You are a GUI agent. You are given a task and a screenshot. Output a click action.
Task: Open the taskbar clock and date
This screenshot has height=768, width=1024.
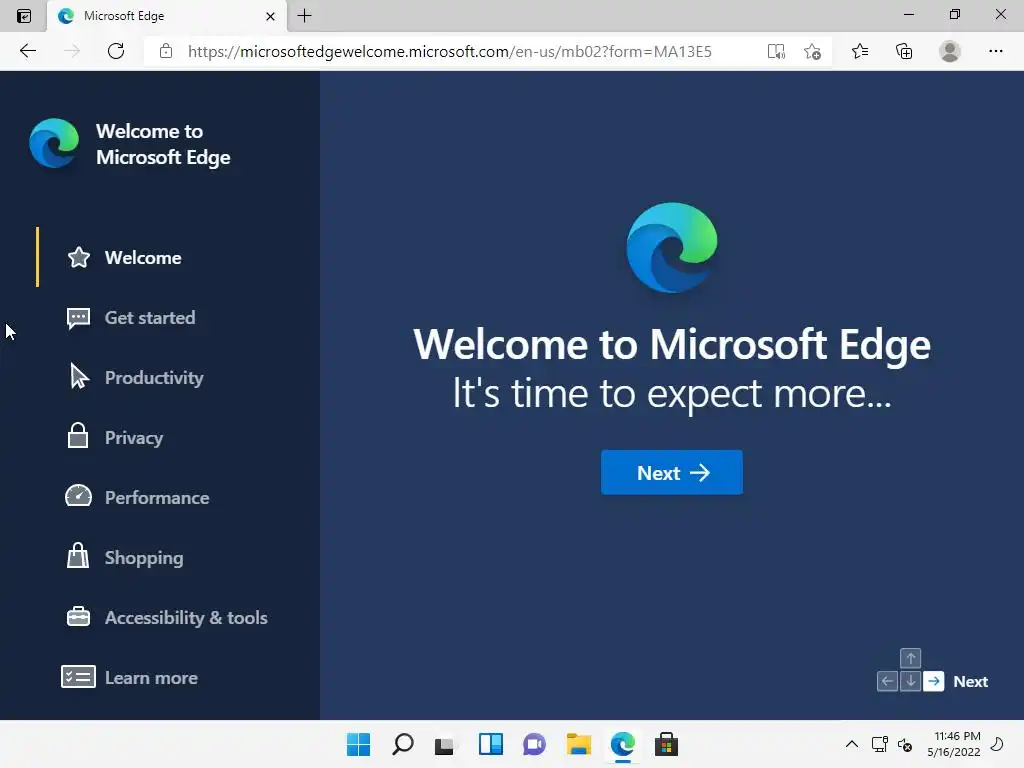pos(953,744)
